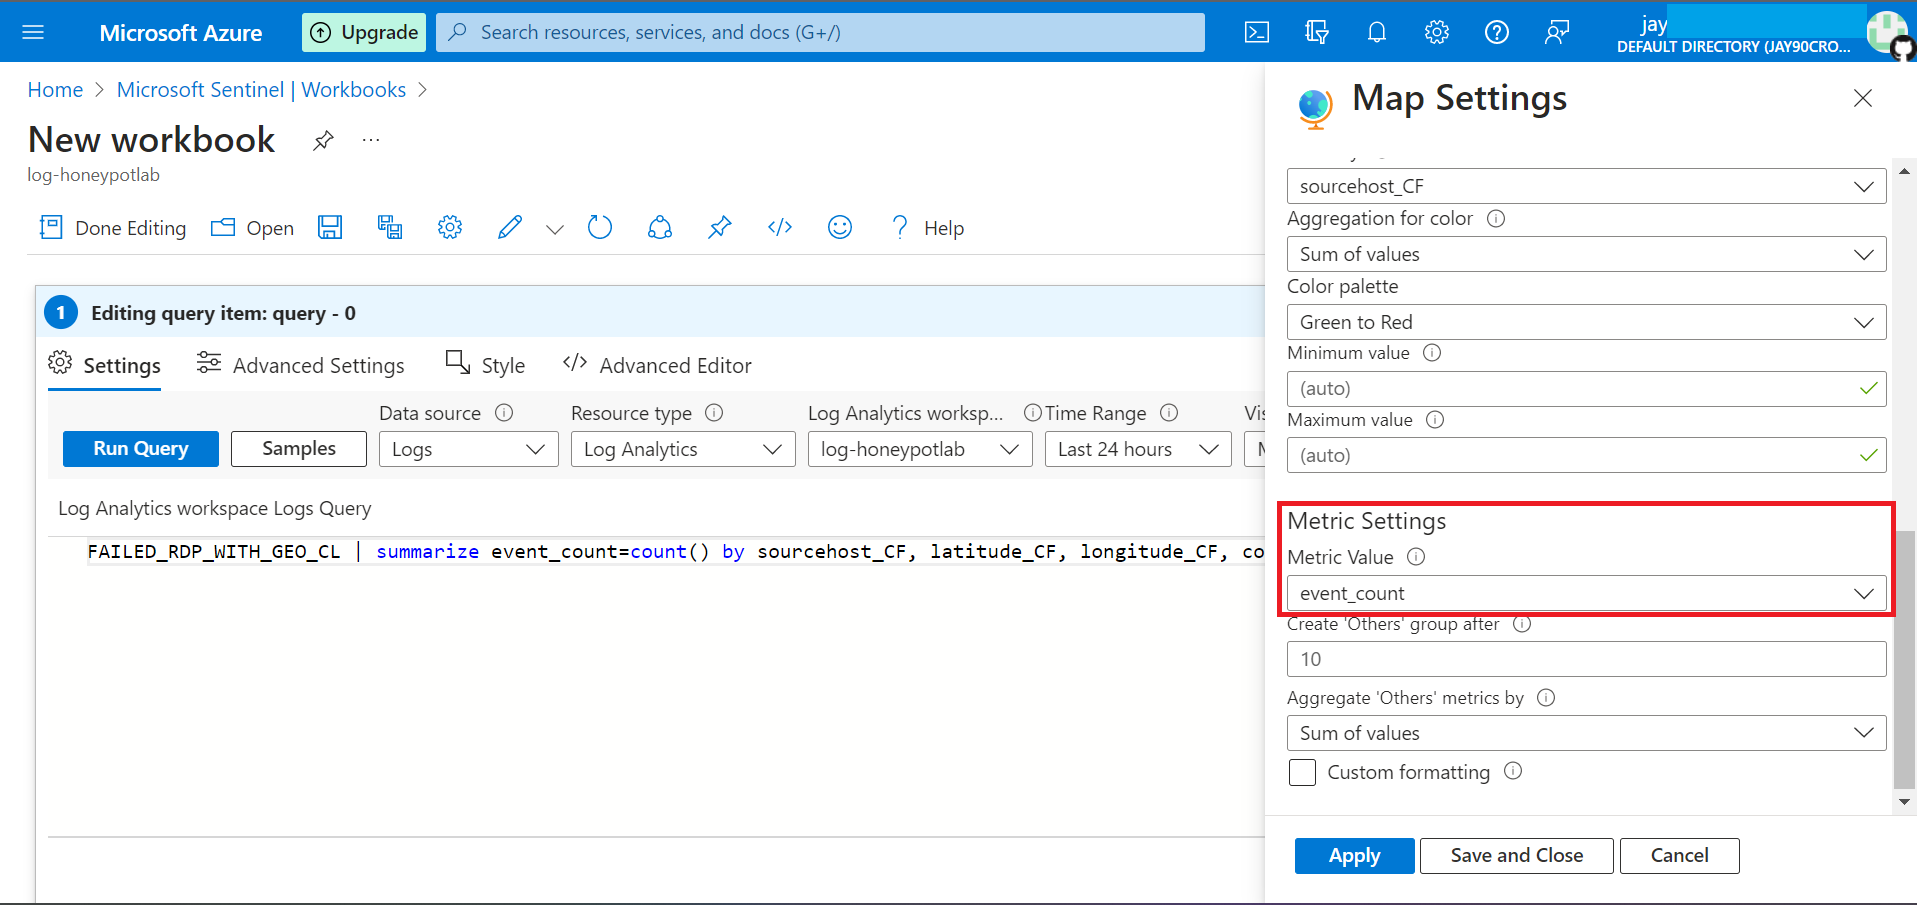Open the sourcehost_CF dropdown
The width and height of the screenshot is (1917, 905).
click(x=1586, y=186)
